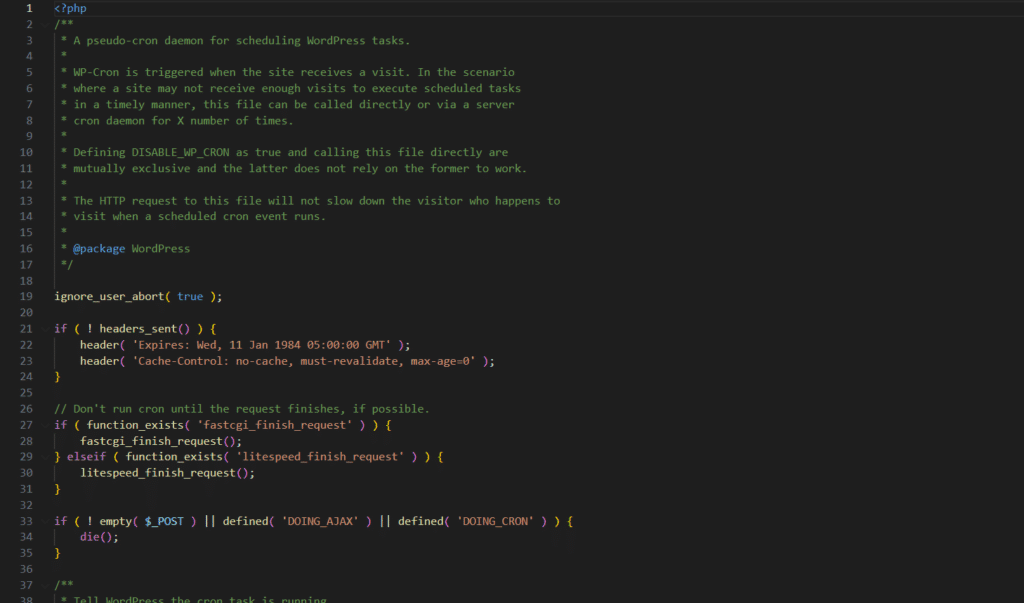Click the elseif keyword

coord(86,457)
